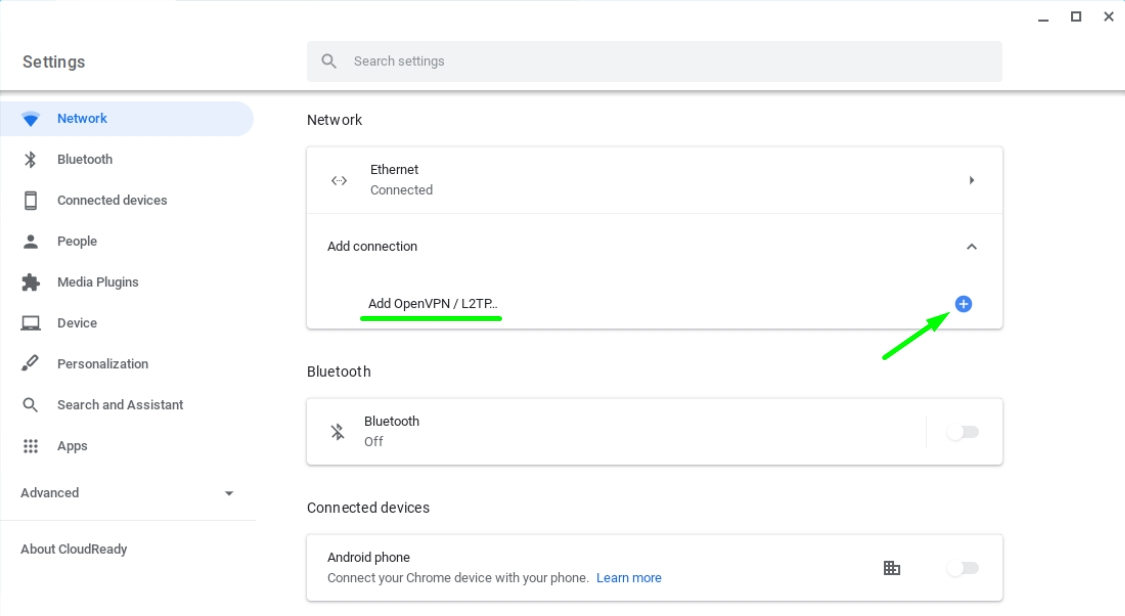Go to Connected devices in sidebar
Screen dimensions: 1125x616
[126, 200]
